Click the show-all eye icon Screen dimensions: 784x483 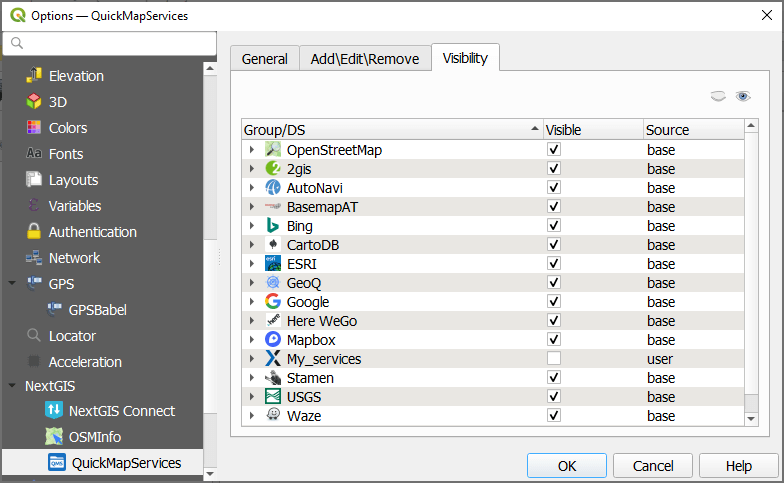(x=743, y=96)
